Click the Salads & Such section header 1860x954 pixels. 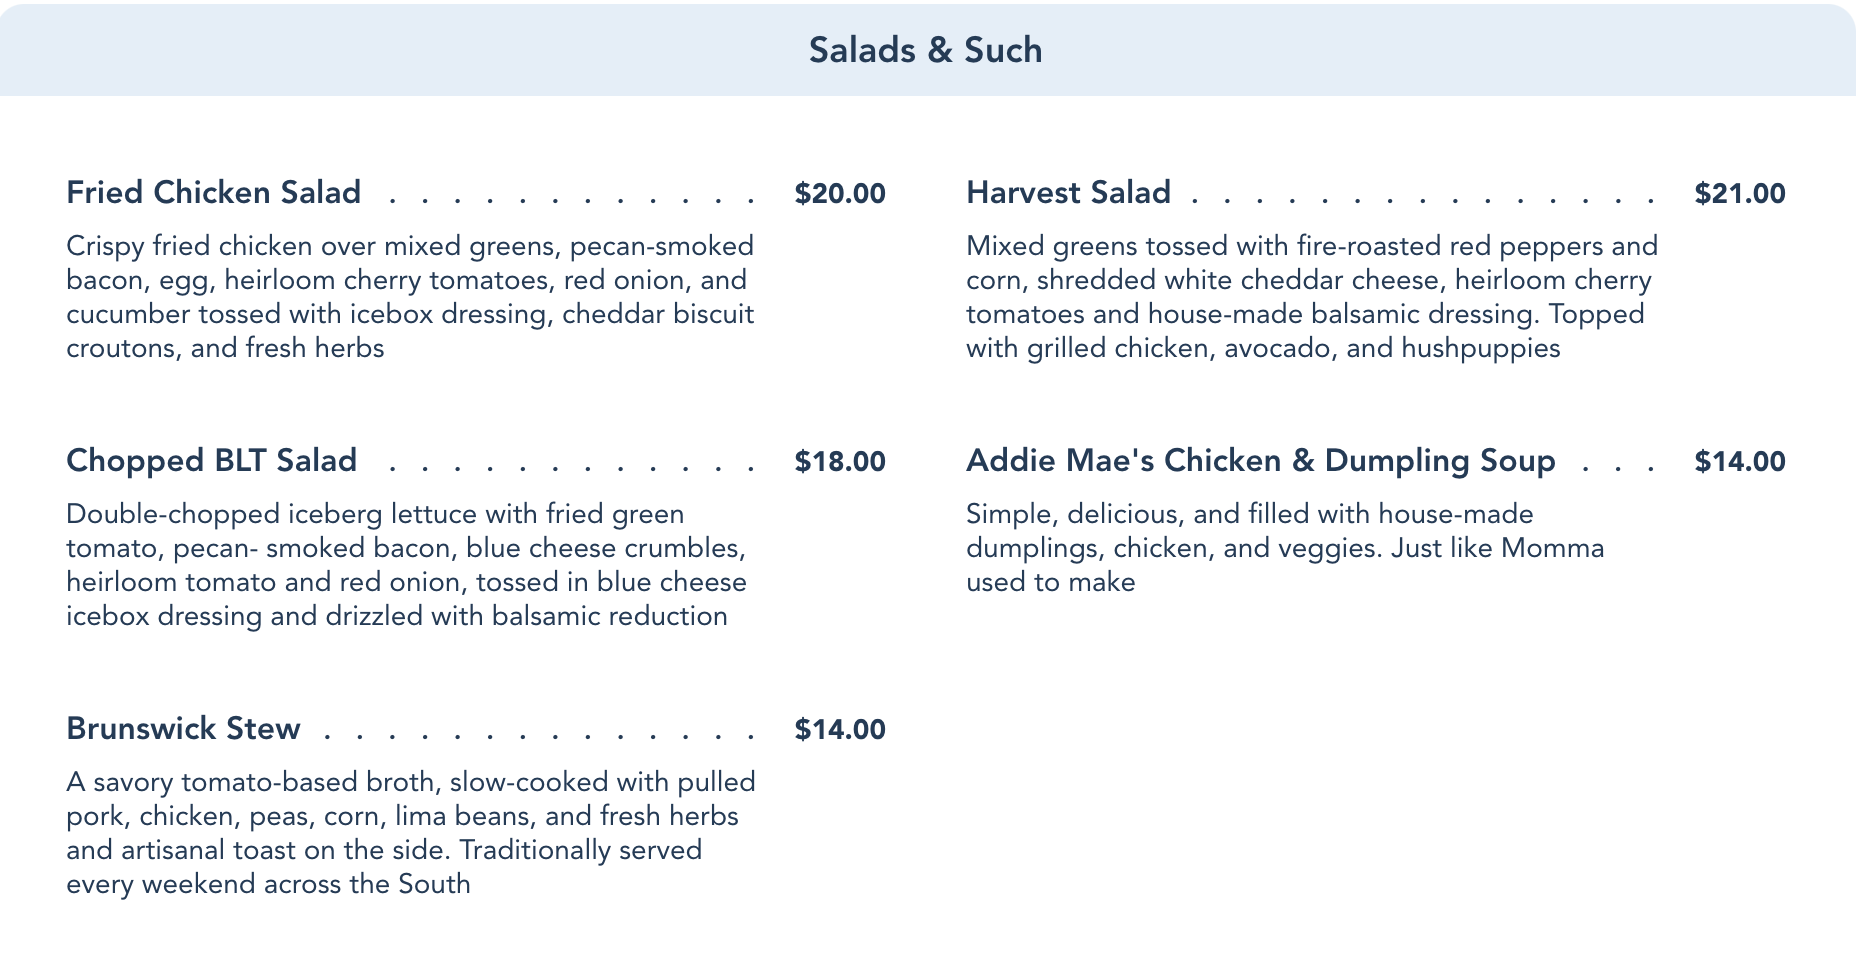pyautogui.click(x=925, y=50)
